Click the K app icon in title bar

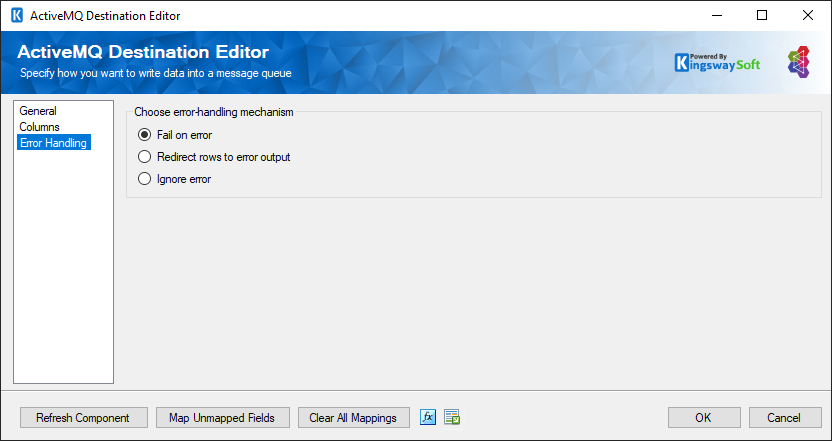pyautogui.click(x=17, y=15)
